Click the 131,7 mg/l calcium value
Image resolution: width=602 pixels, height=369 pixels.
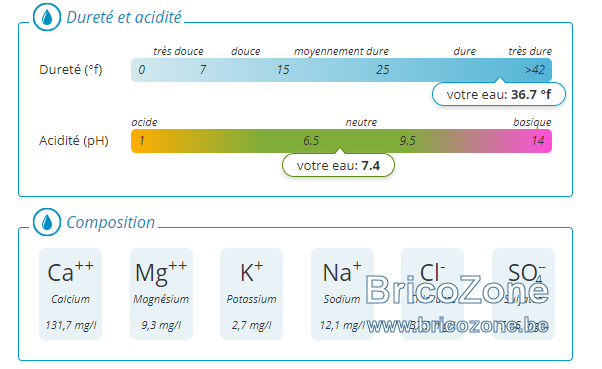(71, 325)
